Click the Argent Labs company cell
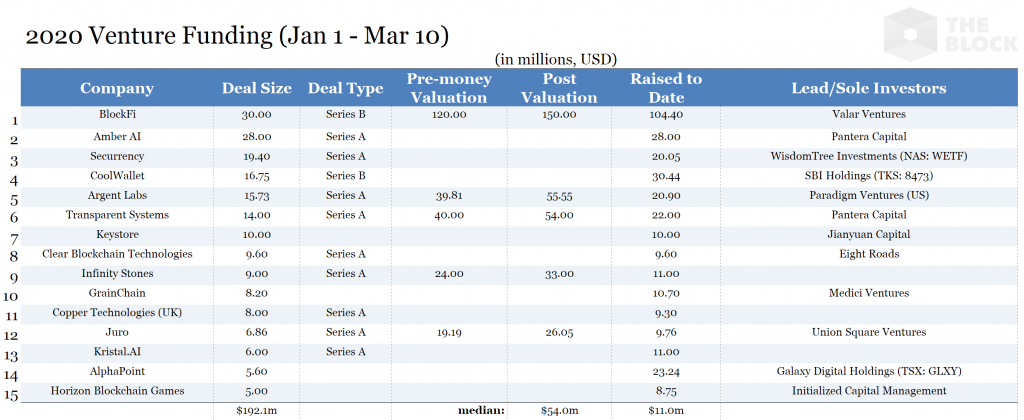 click(118, 195)
